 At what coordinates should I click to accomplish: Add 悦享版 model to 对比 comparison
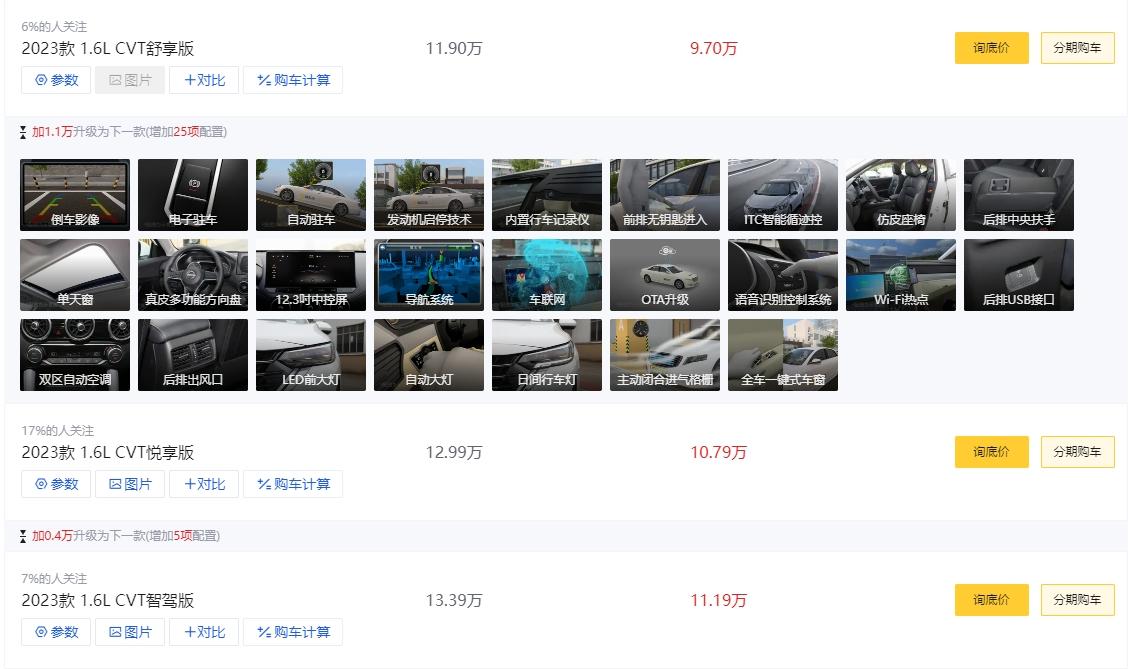coord(205,484)
